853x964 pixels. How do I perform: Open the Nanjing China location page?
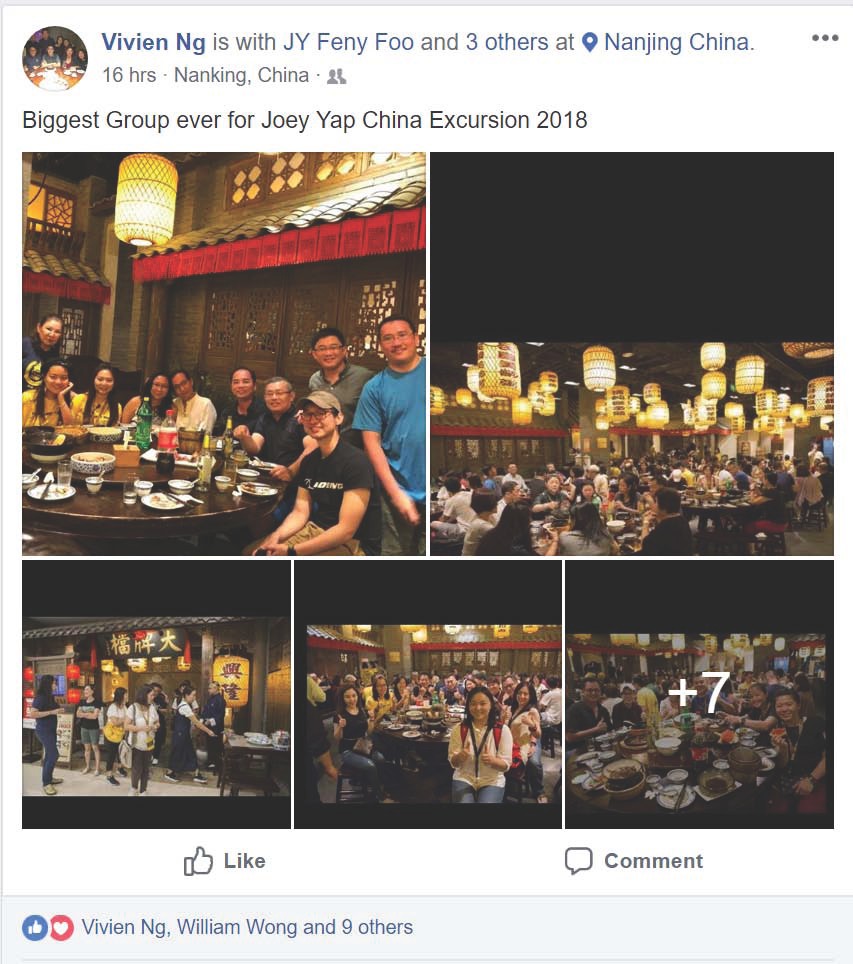coord(679,42)
